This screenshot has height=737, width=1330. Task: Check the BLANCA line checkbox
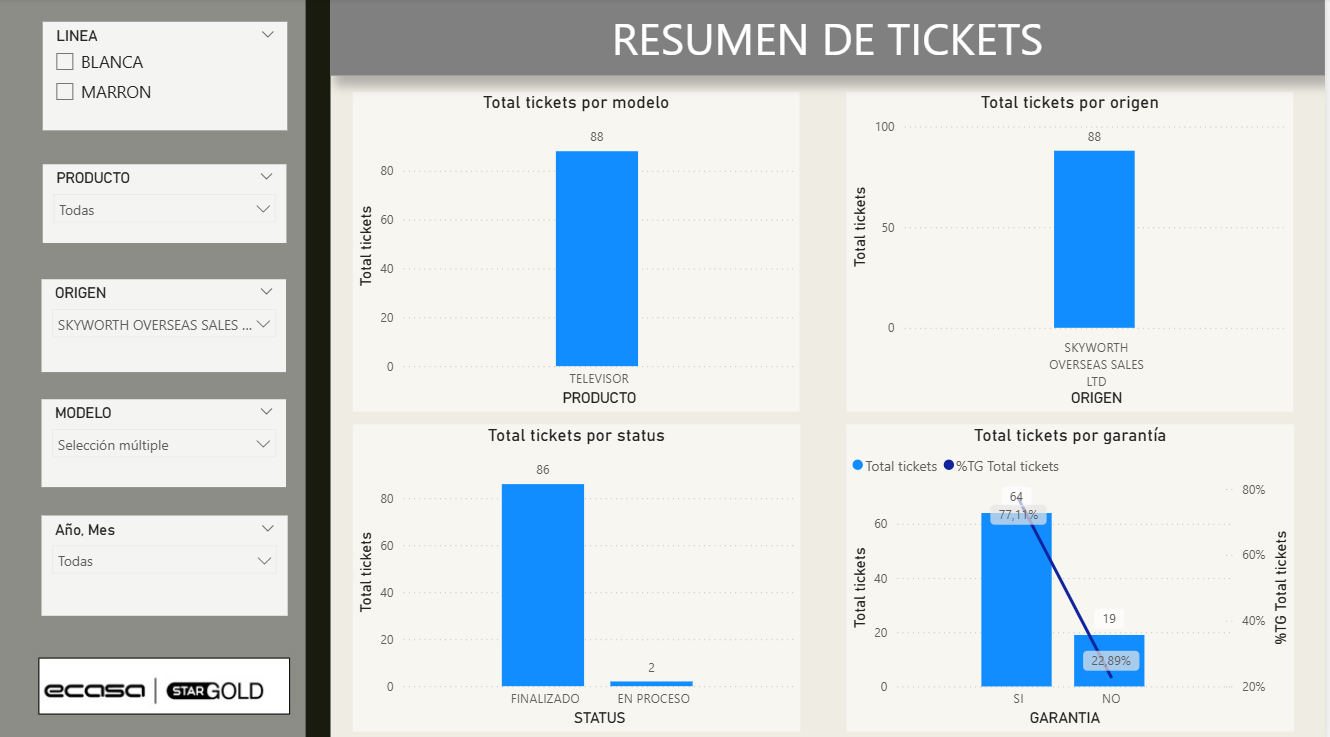65,62
